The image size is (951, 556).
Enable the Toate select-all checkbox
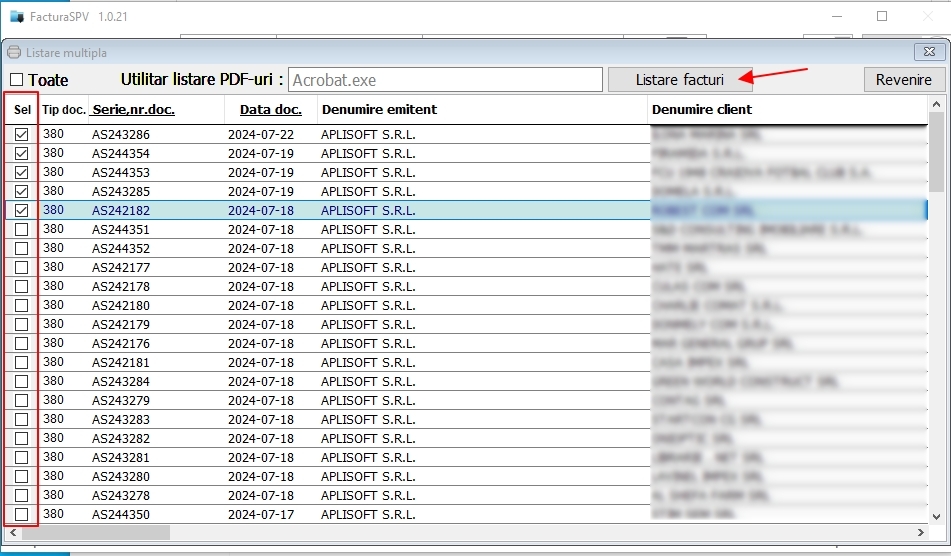click(17, 80)
